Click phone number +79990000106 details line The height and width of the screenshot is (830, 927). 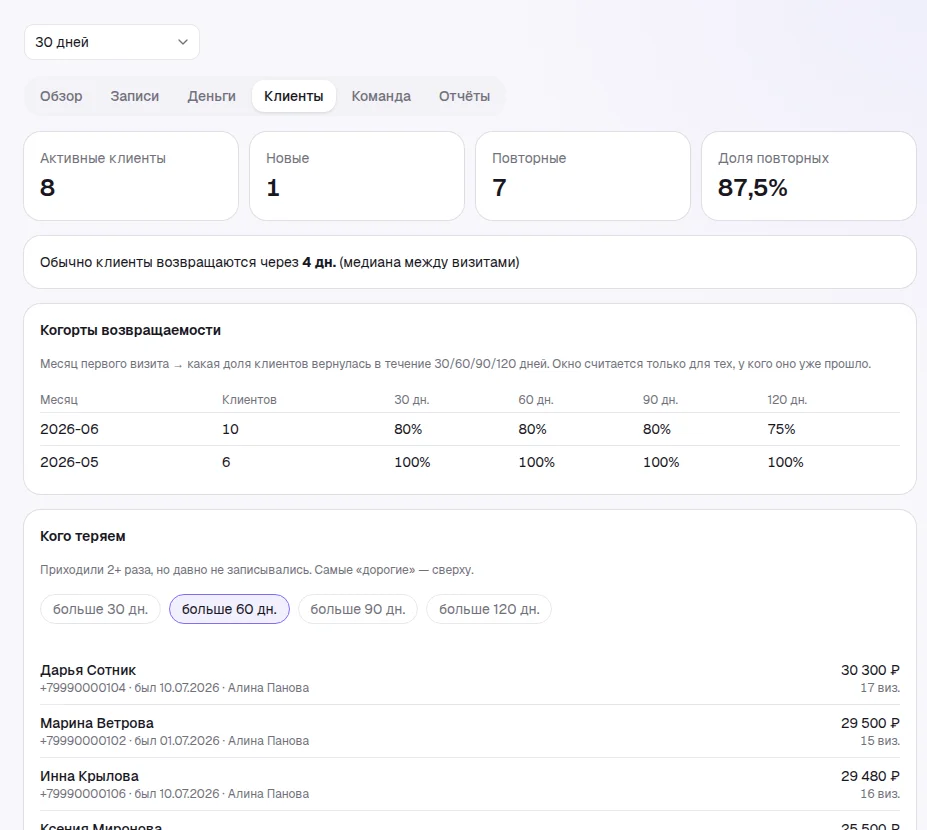[x=174, y=794]
